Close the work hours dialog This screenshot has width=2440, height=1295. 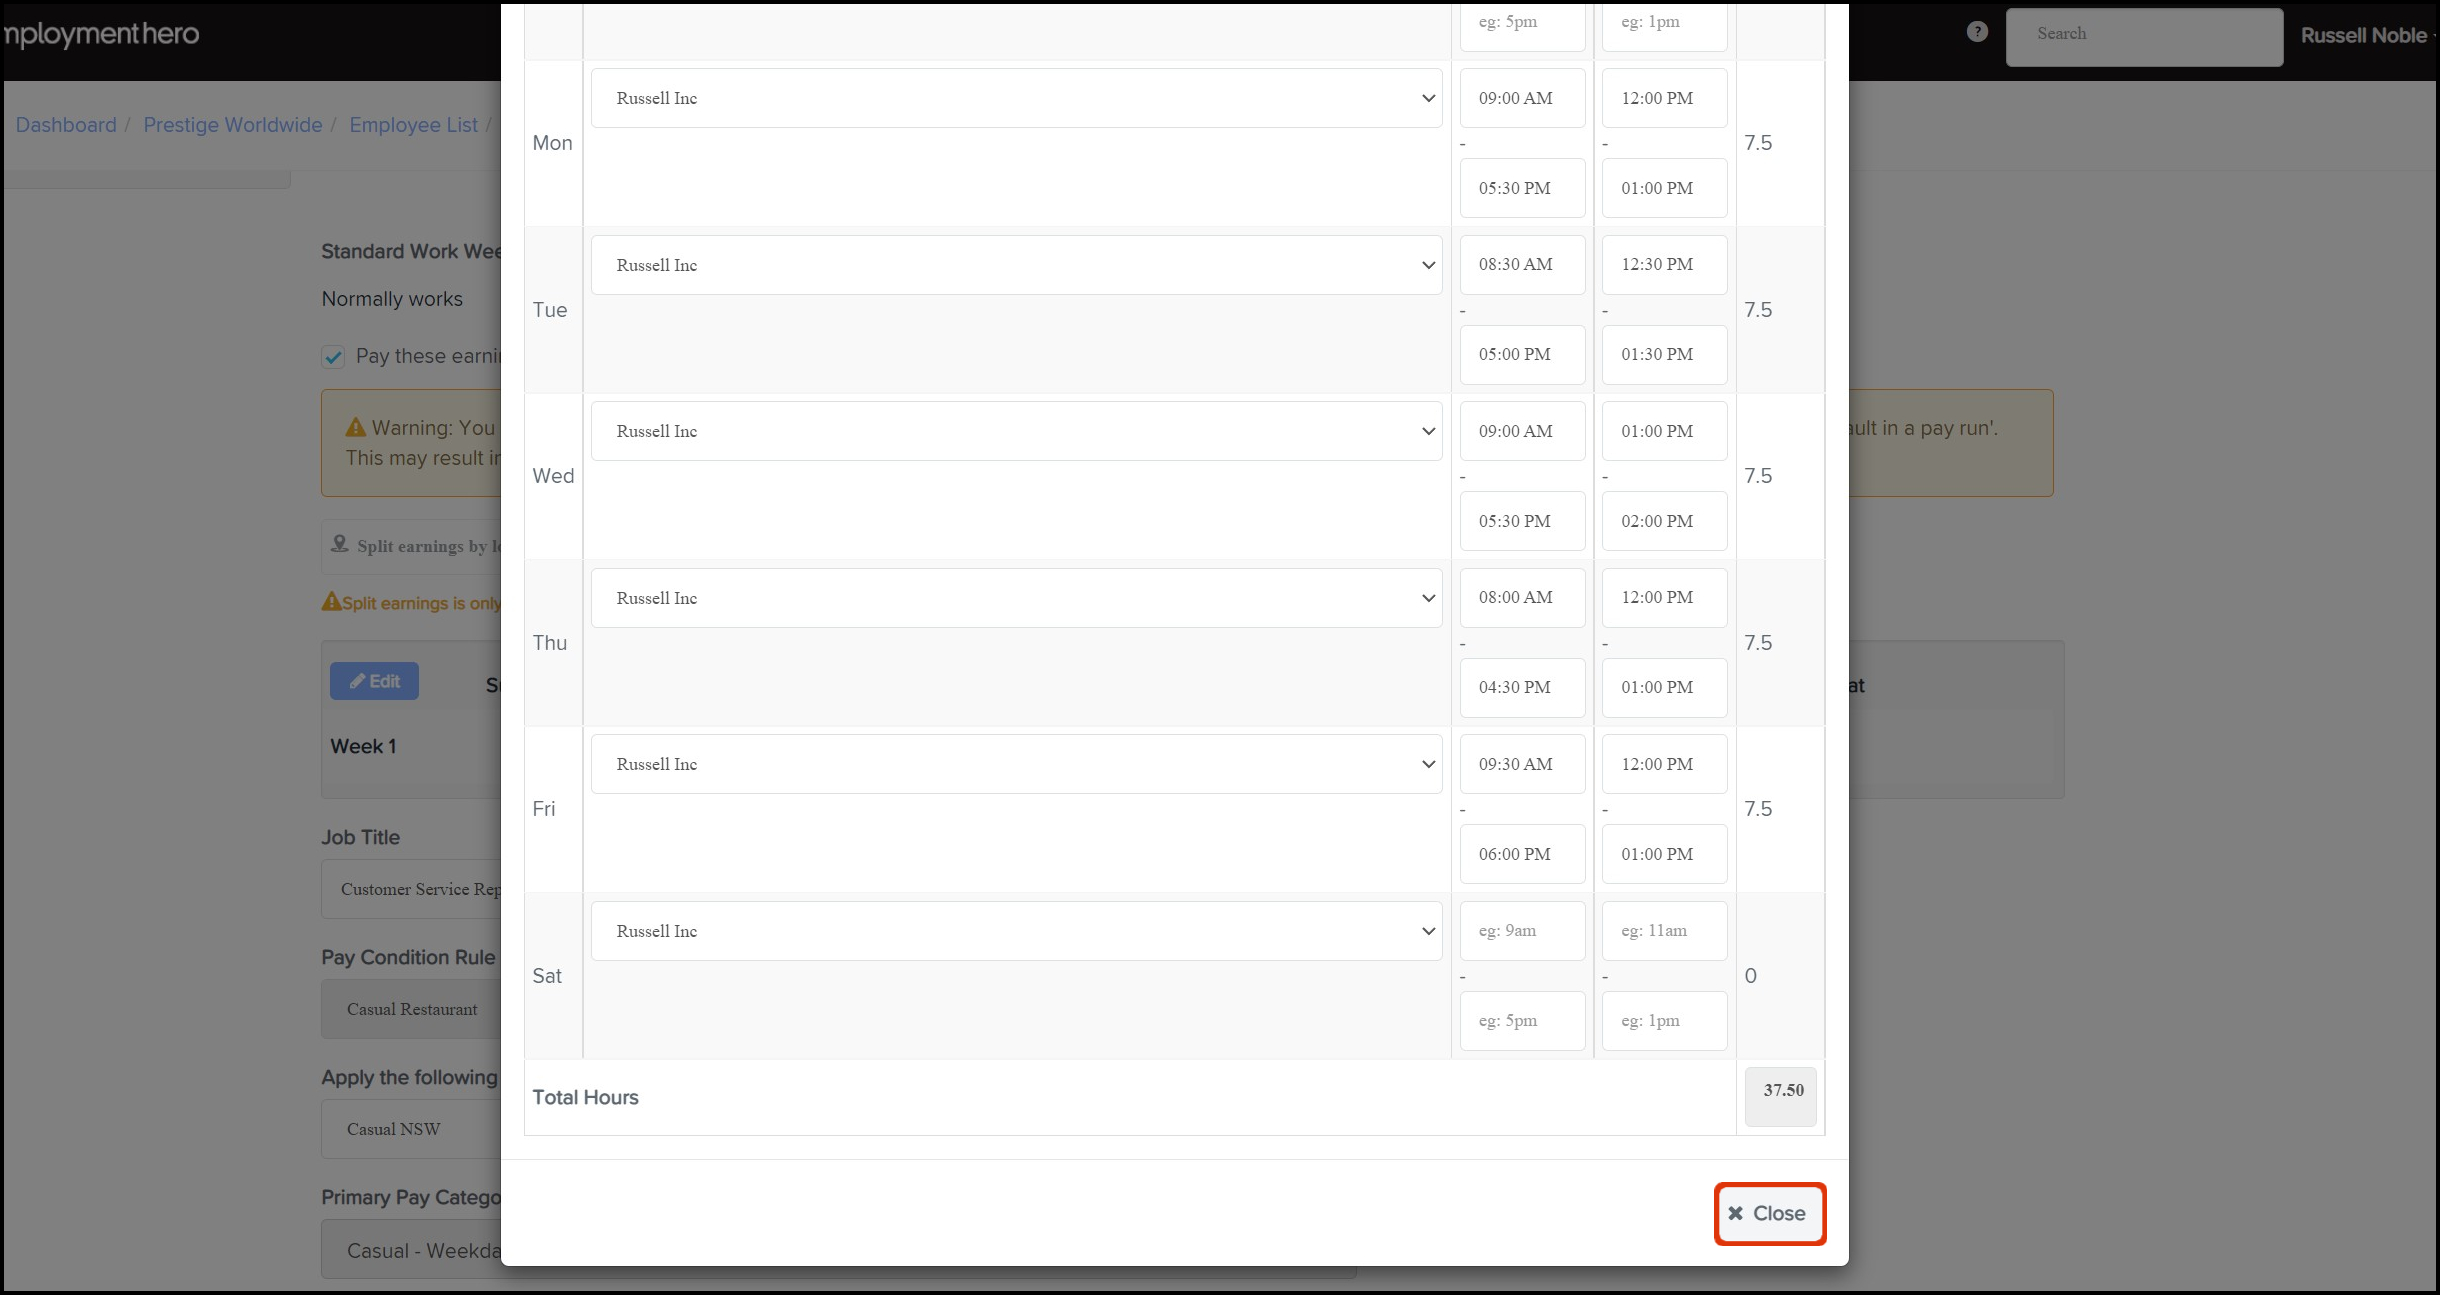tap(1769, 1213)
